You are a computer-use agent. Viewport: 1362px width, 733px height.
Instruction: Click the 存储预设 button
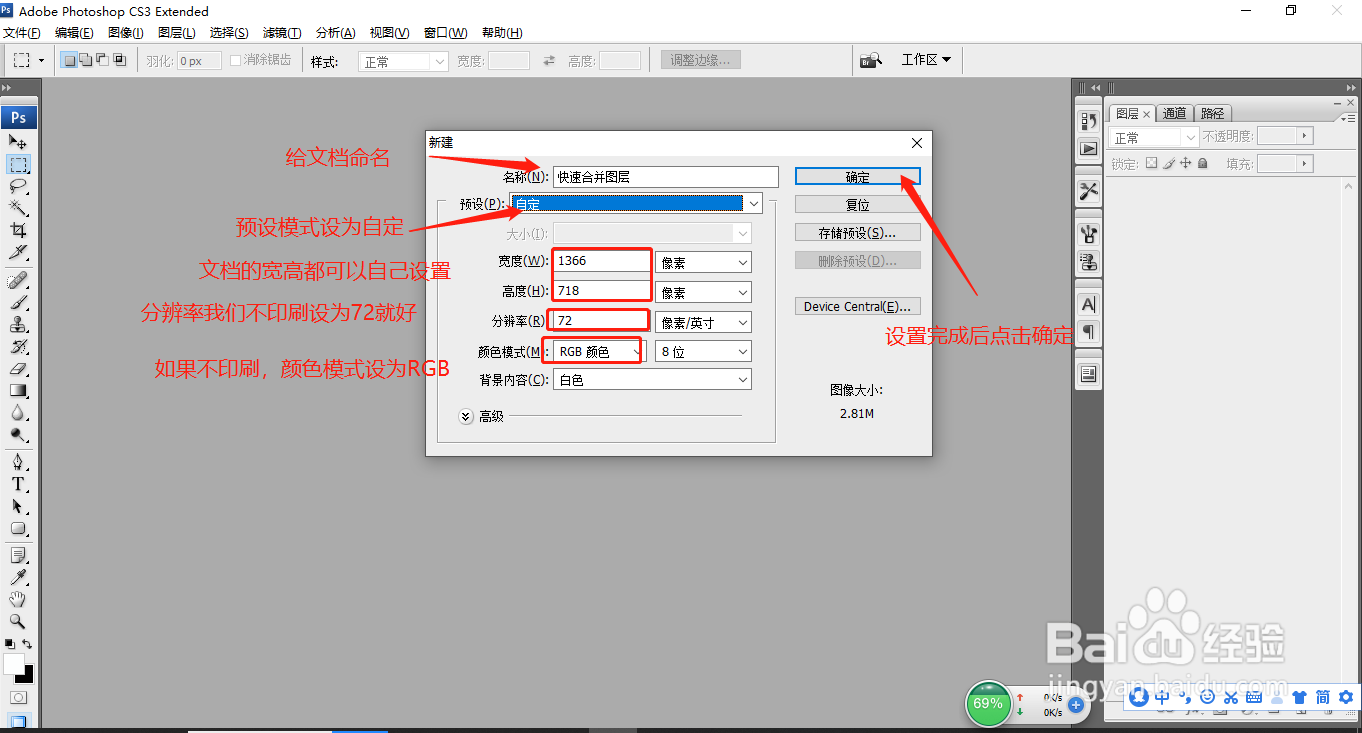pos(857,231)
